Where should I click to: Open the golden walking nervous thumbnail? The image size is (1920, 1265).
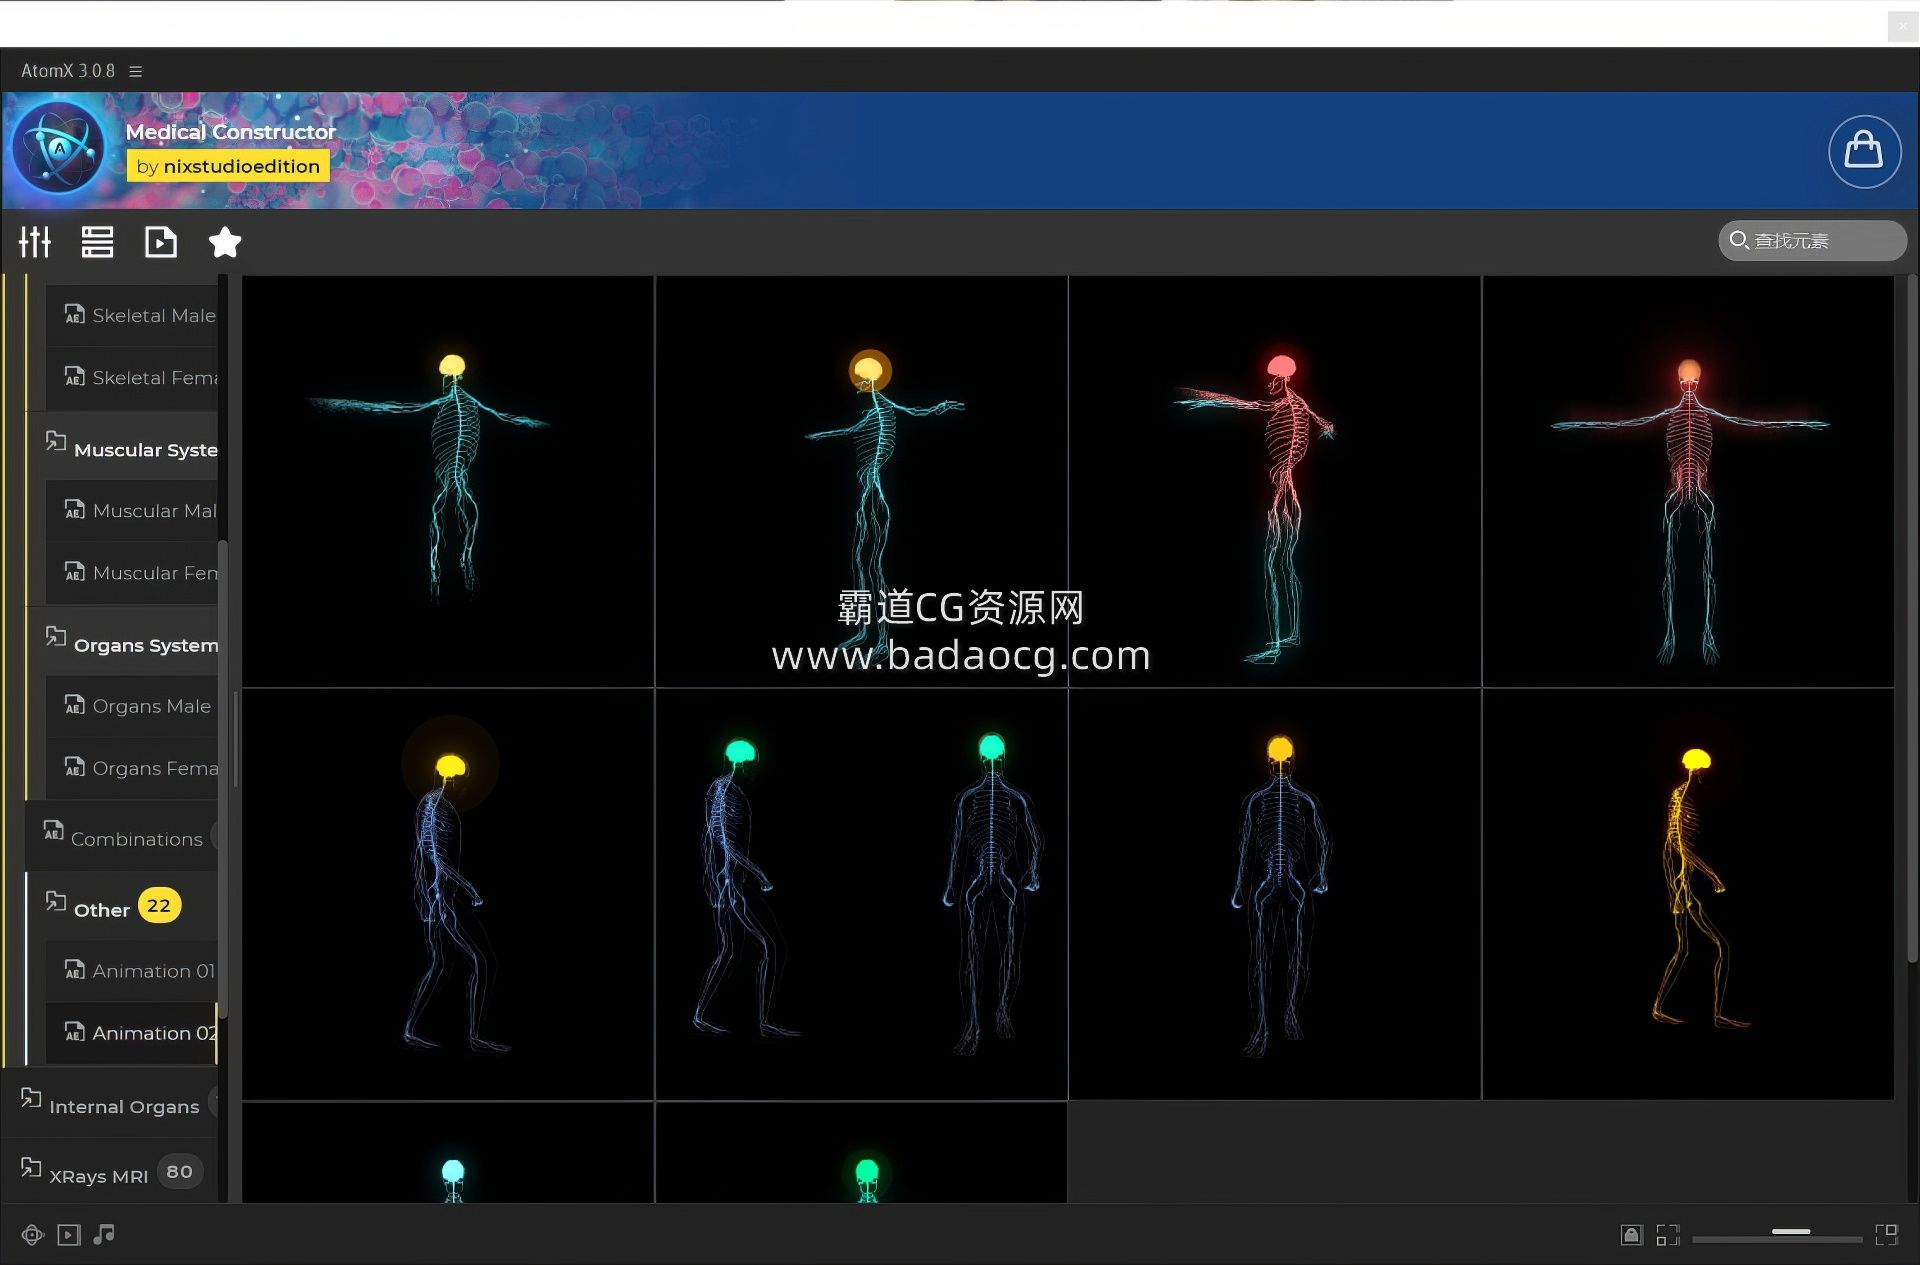[x=1688, y=895]
